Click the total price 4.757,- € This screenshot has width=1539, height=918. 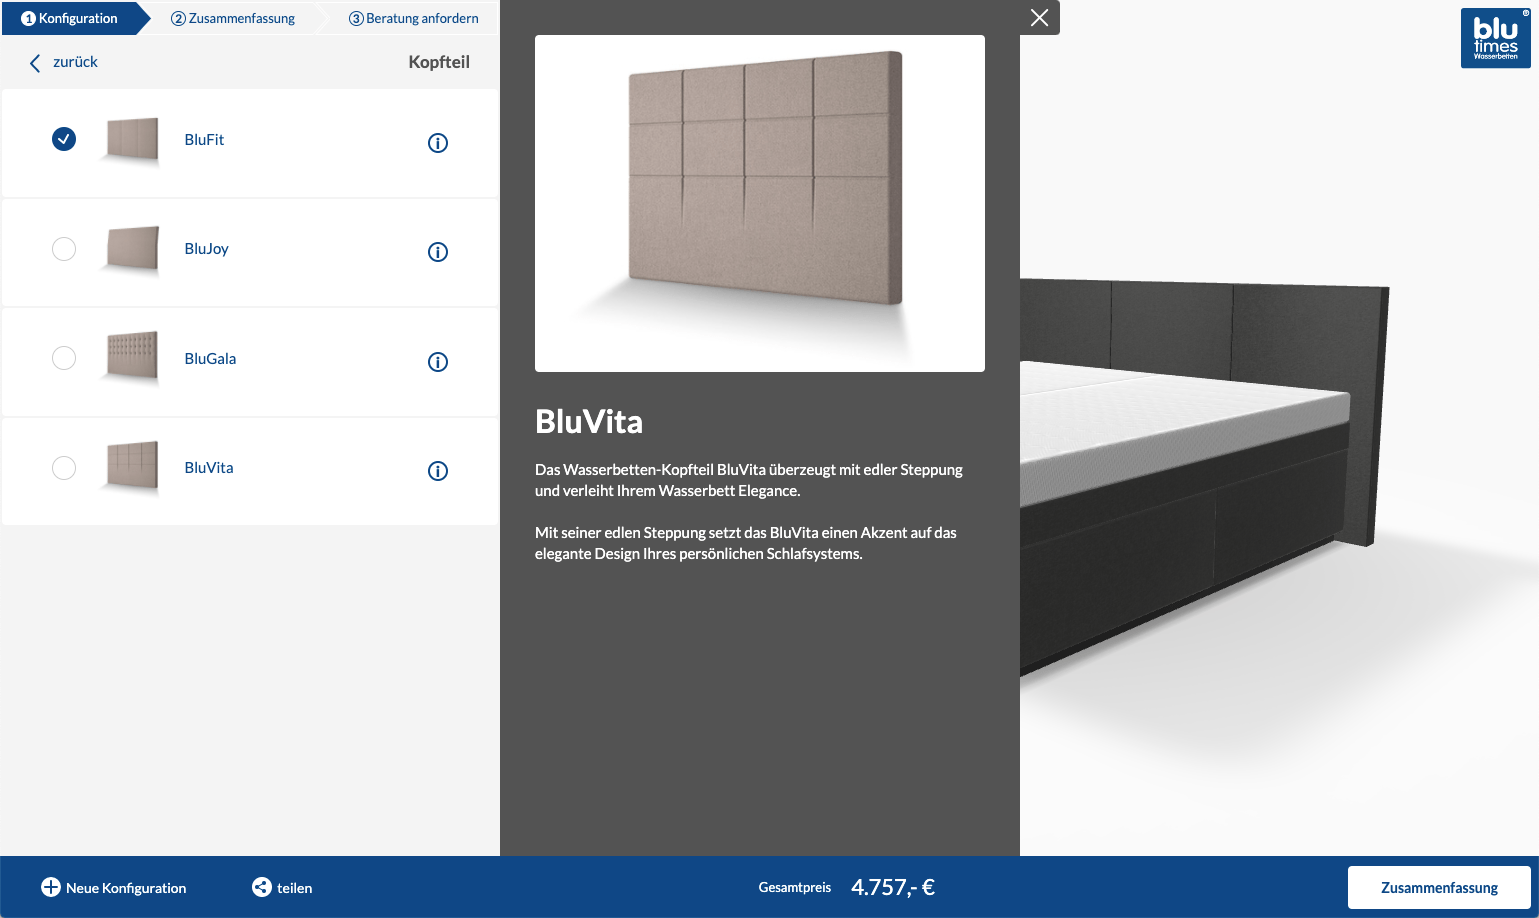click(893, 887)
